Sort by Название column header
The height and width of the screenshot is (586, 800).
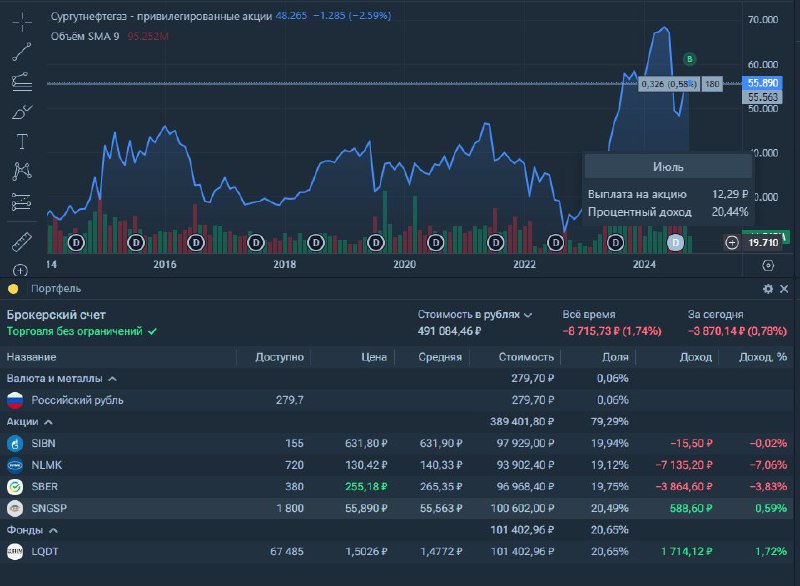32,357
